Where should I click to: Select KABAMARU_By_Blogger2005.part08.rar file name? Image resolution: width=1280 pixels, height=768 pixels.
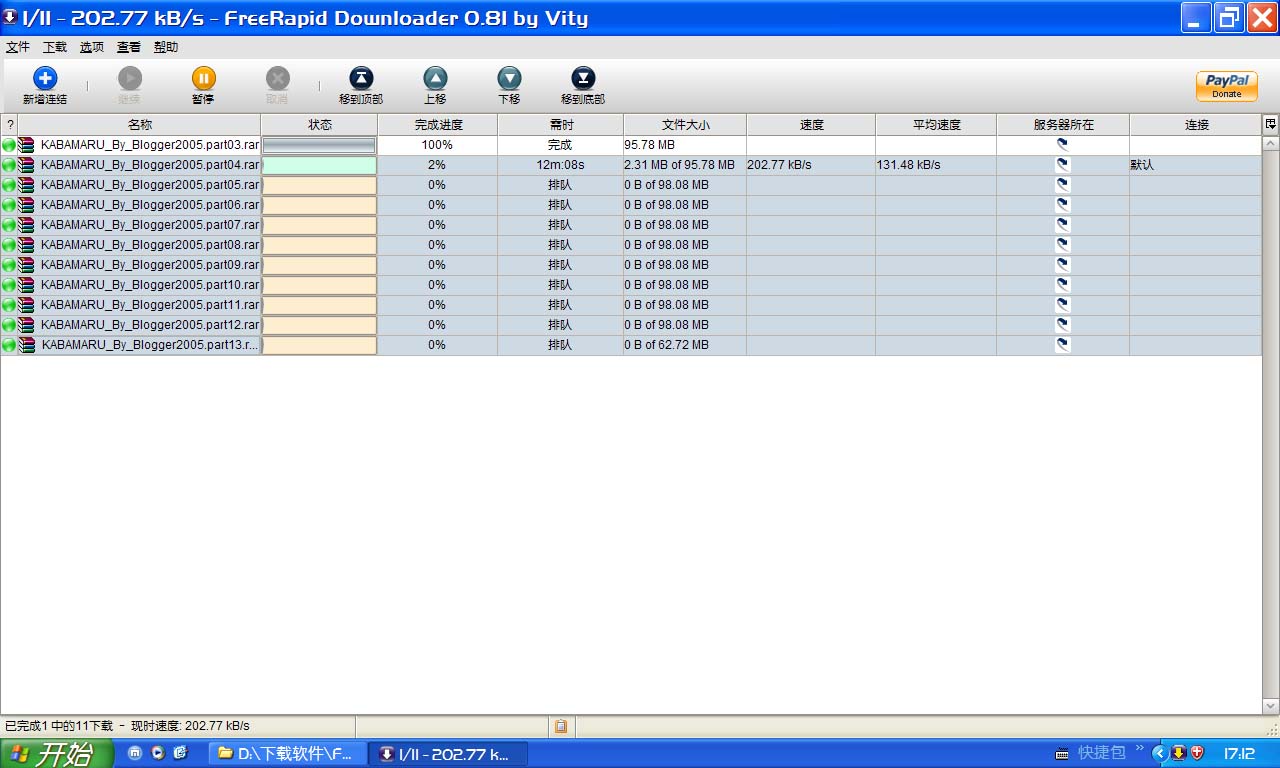tap(150, 245)
